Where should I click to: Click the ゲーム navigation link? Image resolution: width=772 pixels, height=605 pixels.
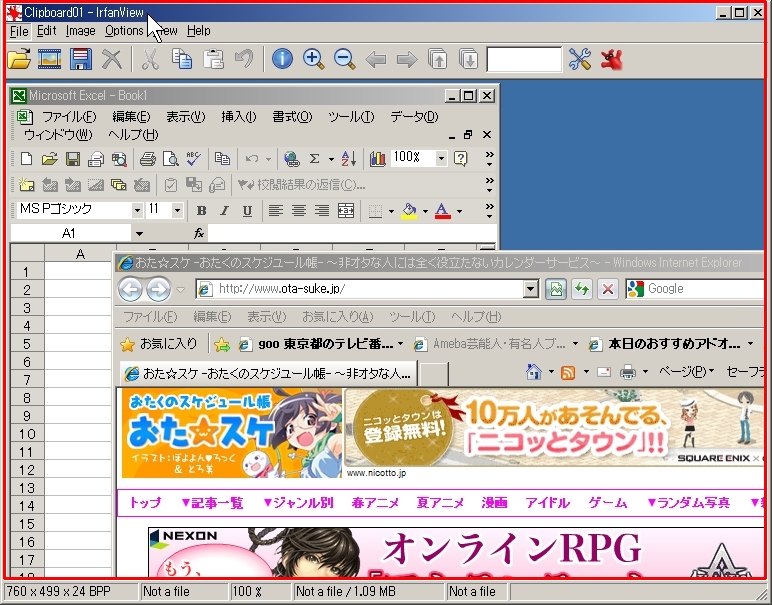(608, 503)
